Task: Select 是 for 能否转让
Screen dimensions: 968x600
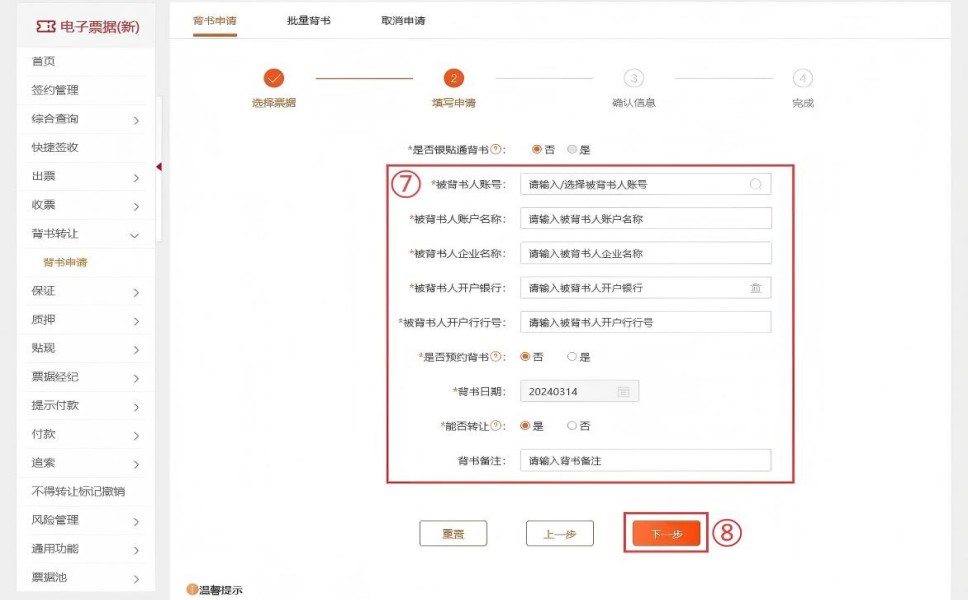Action: (525, 426)
